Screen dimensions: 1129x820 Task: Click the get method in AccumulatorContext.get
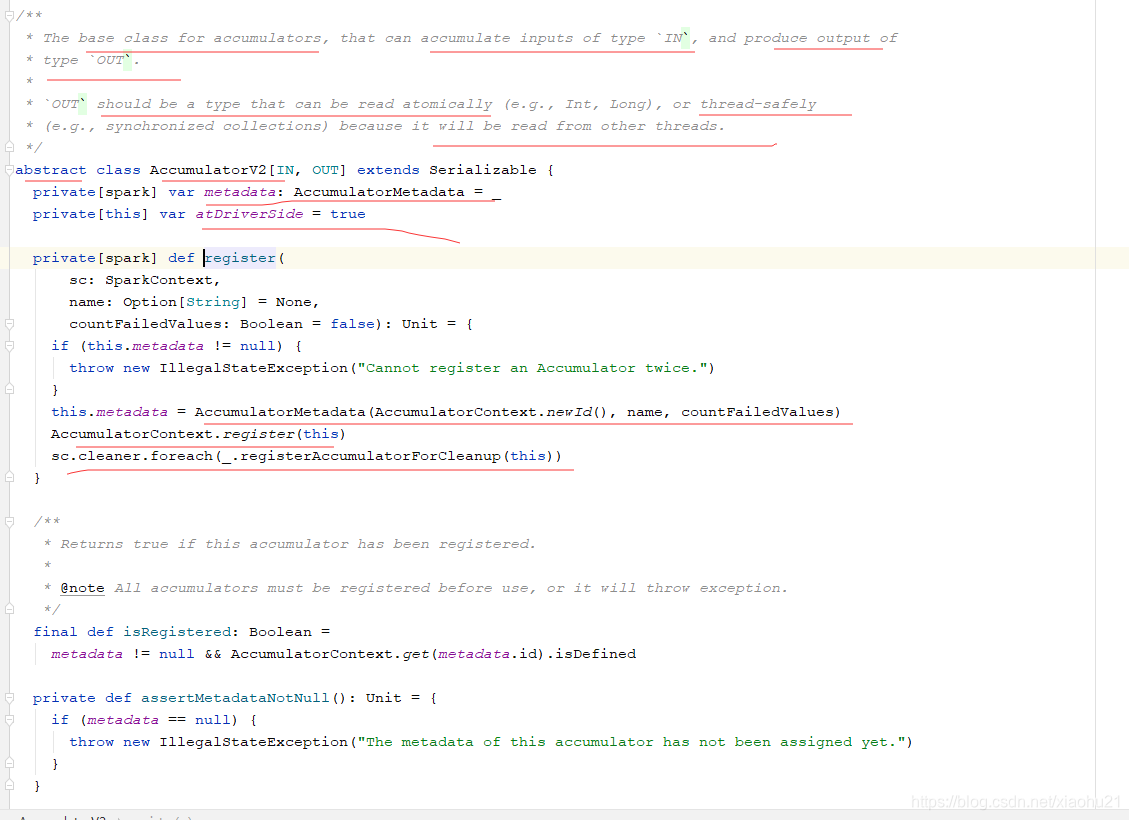(x=416, y=654)
